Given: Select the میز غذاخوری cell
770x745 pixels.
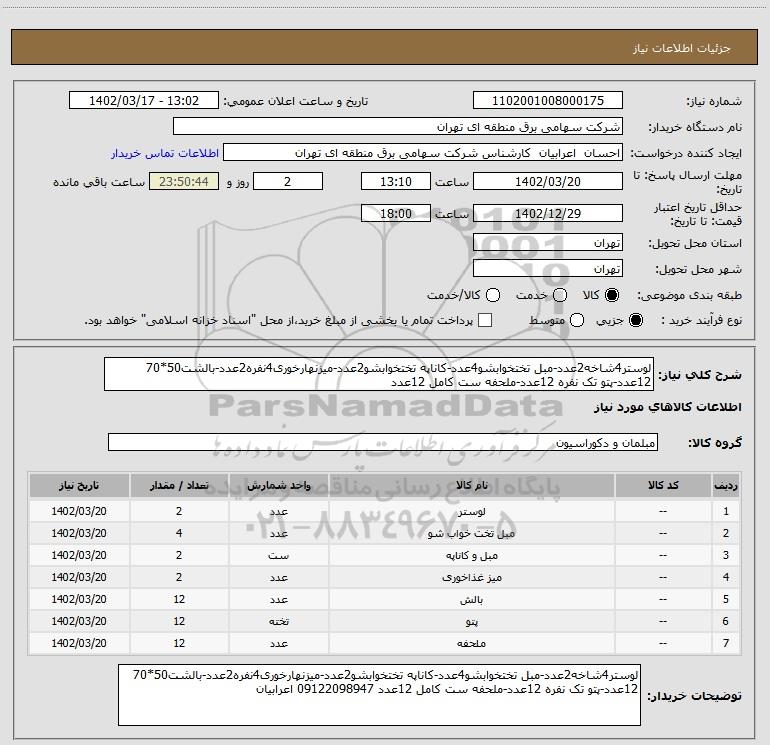Looking at the screenshot, I should coord(471,577).
